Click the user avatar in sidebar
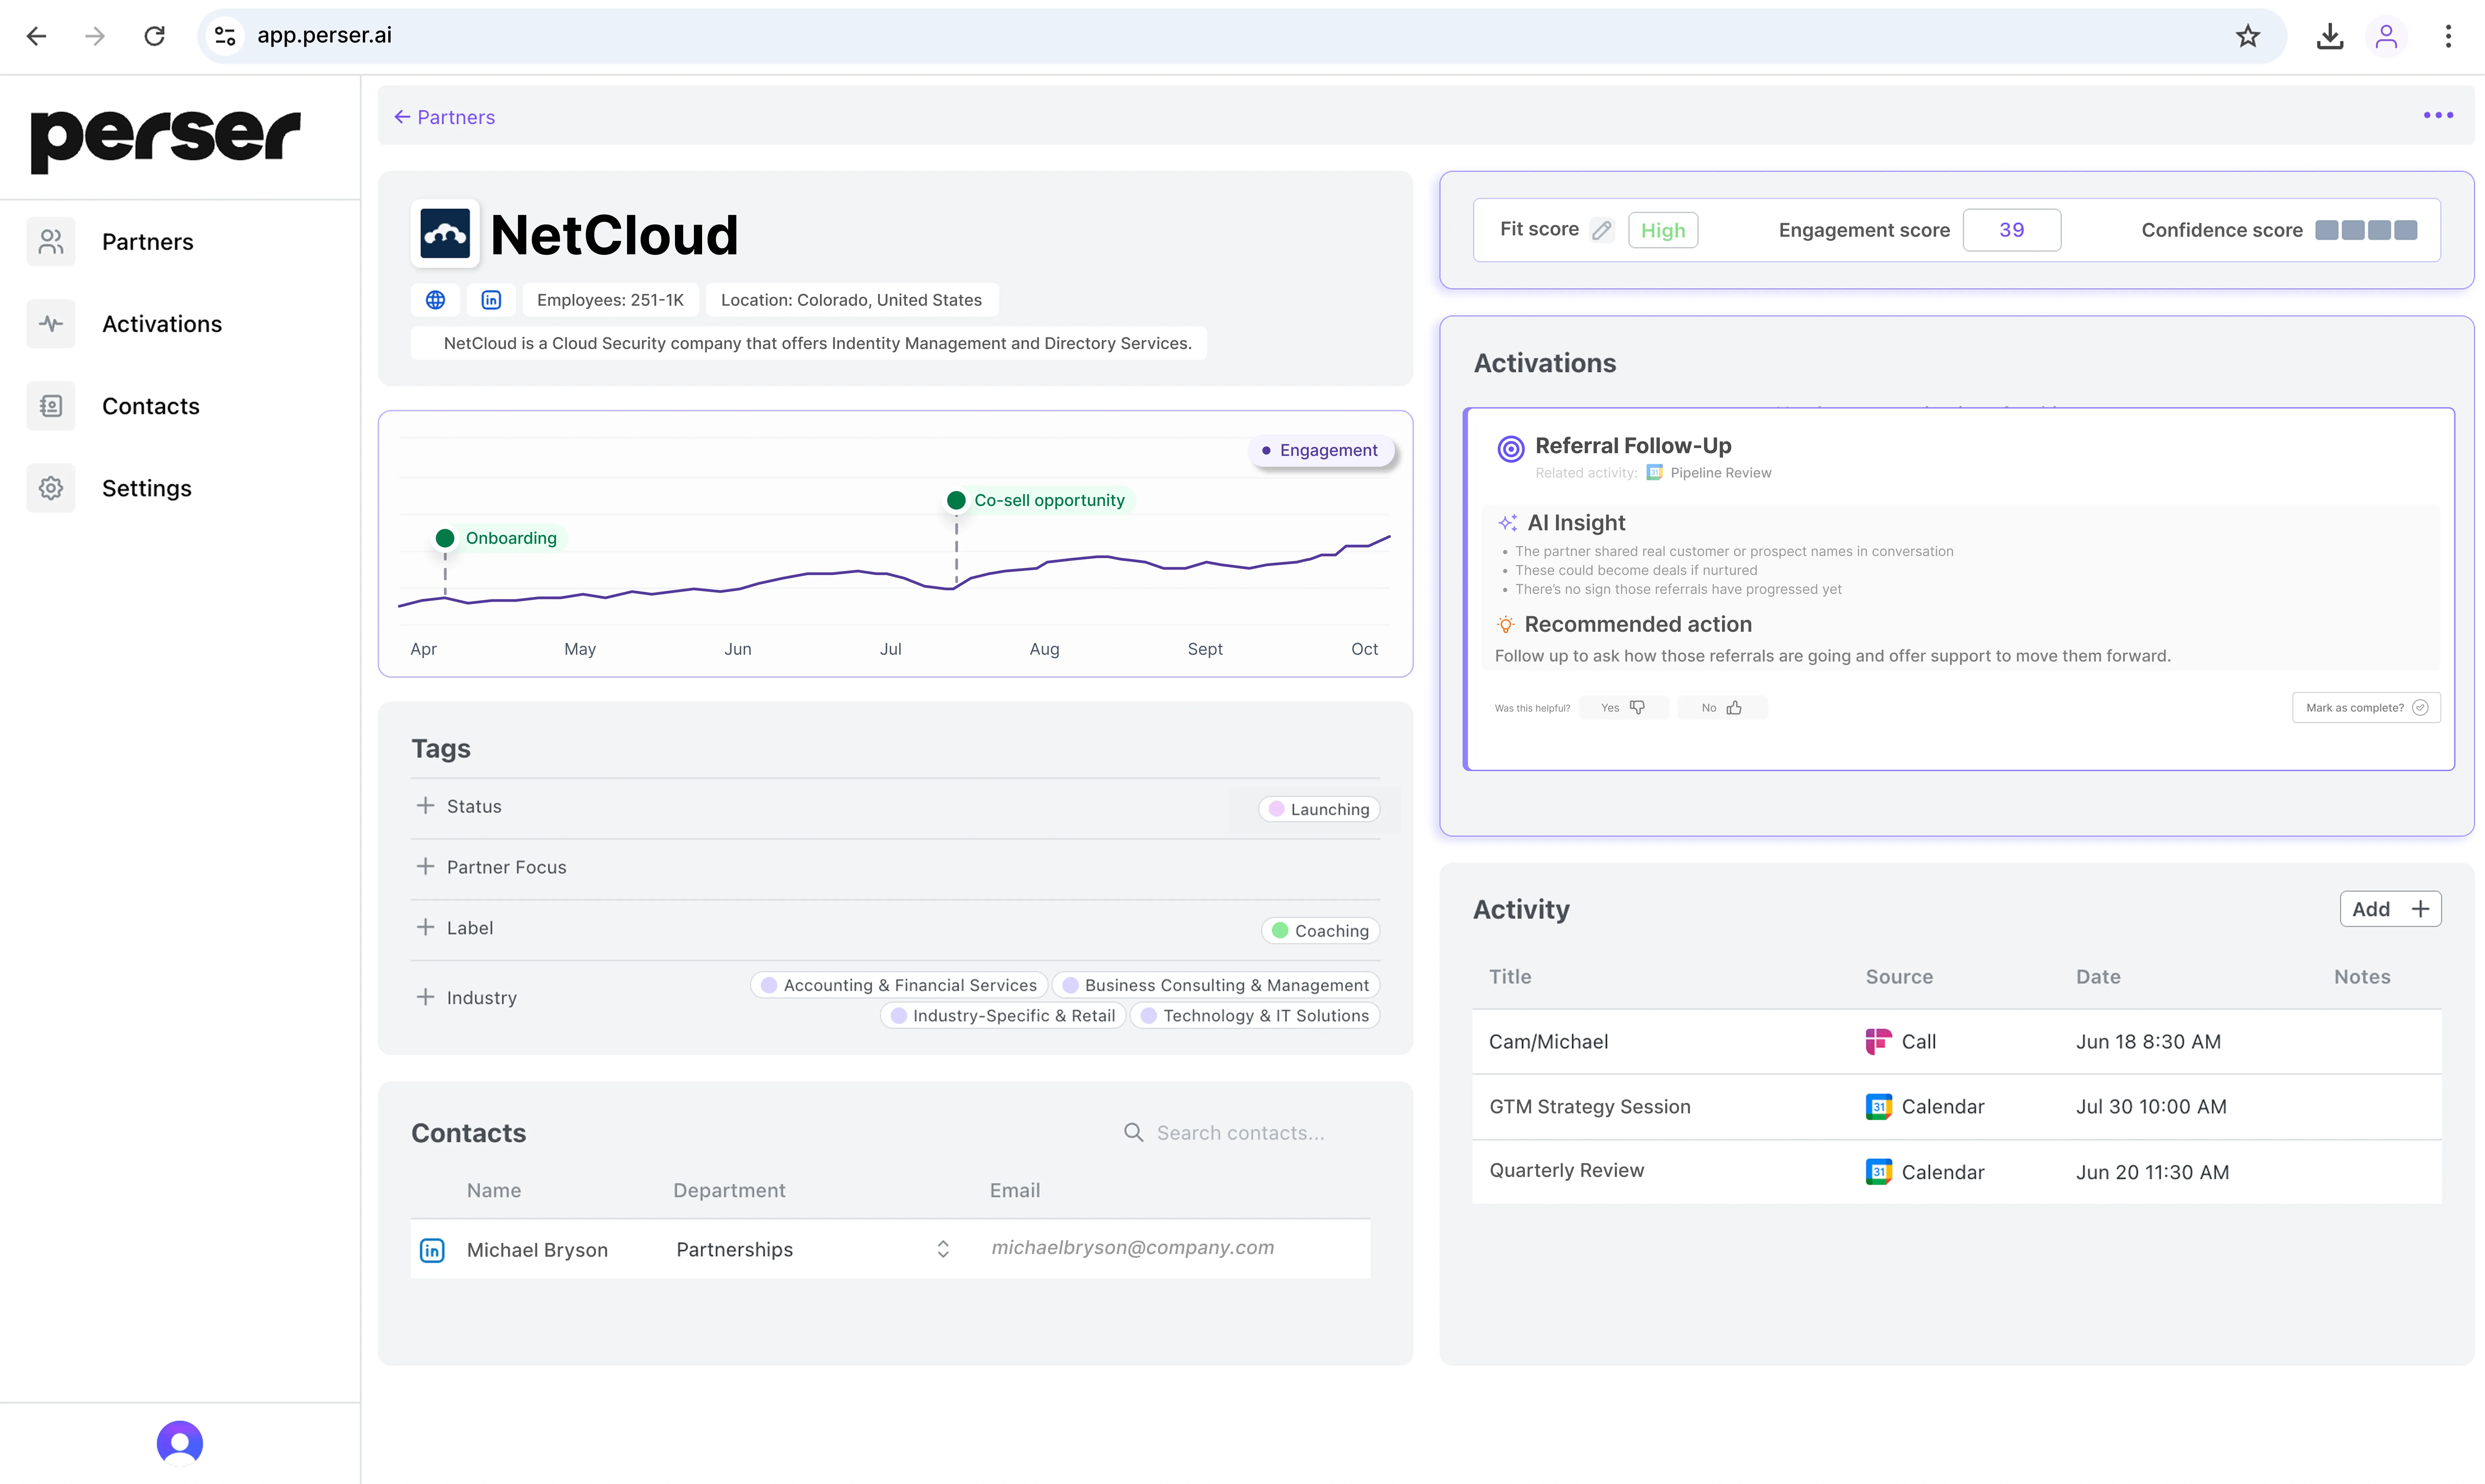Image resolution: width=2485 pixels, height=1484 pixels. pos(180,1443)
